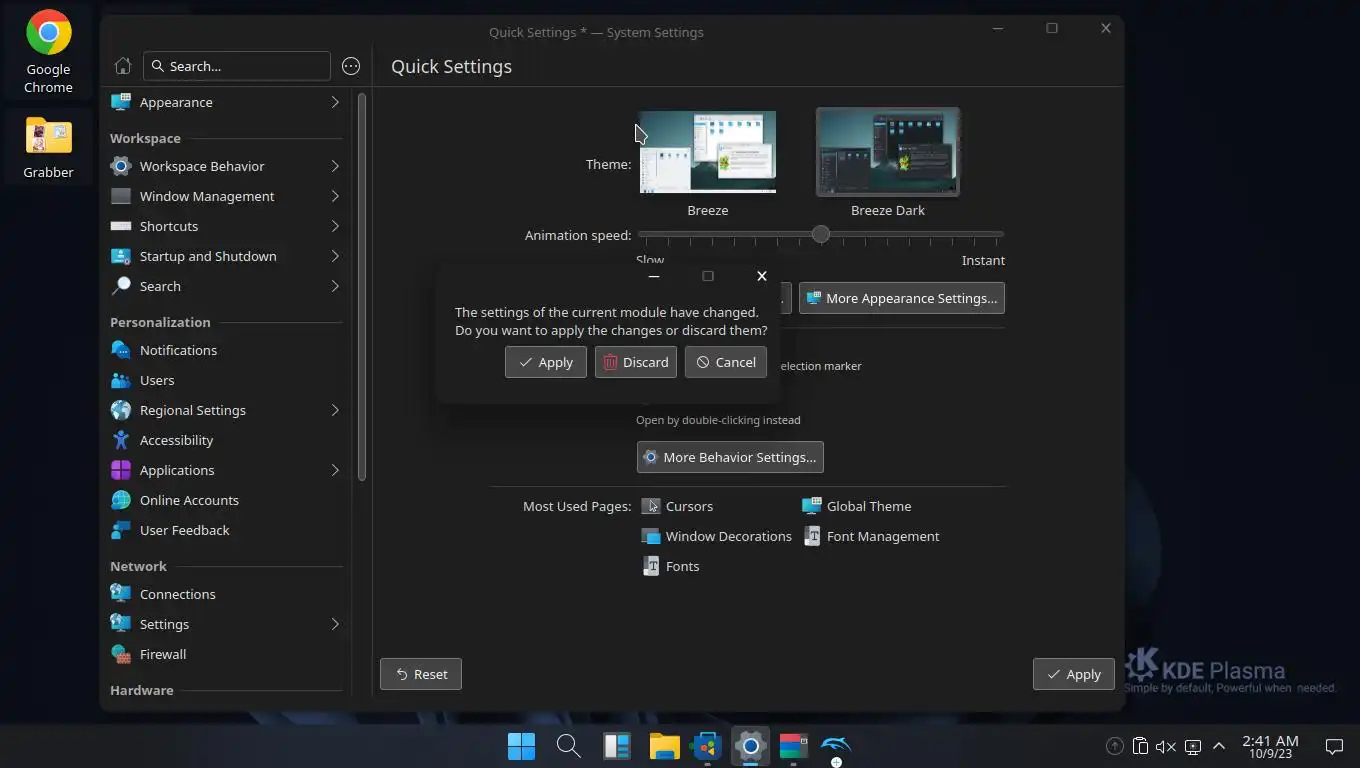Launch the file manager from taskbar
This screenshot has height=768, width=1360.
664,746
